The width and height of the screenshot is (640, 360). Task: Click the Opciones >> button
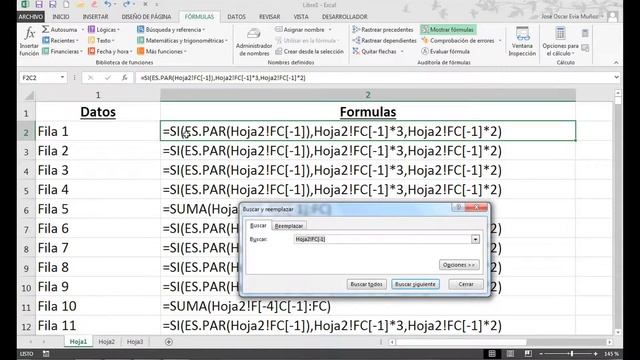(x=459, y=265)
